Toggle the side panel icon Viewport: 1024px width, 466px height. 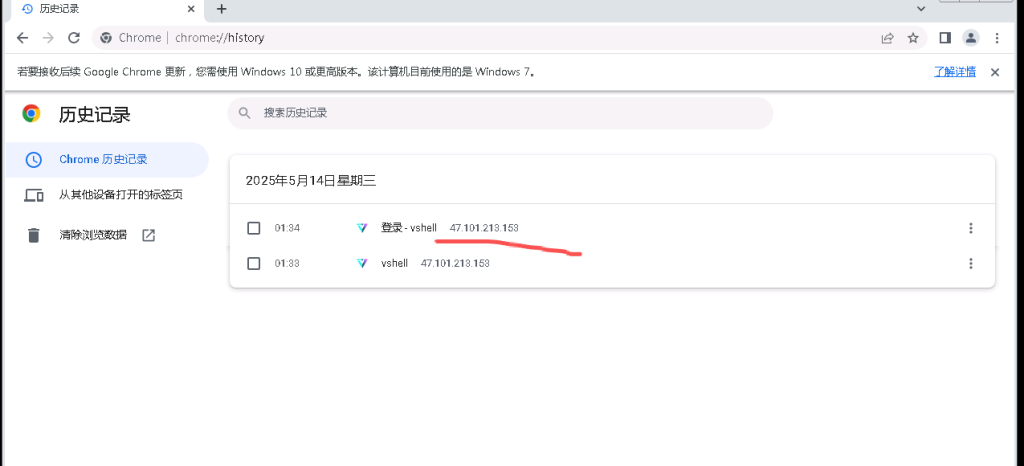[x=945, y=38]
